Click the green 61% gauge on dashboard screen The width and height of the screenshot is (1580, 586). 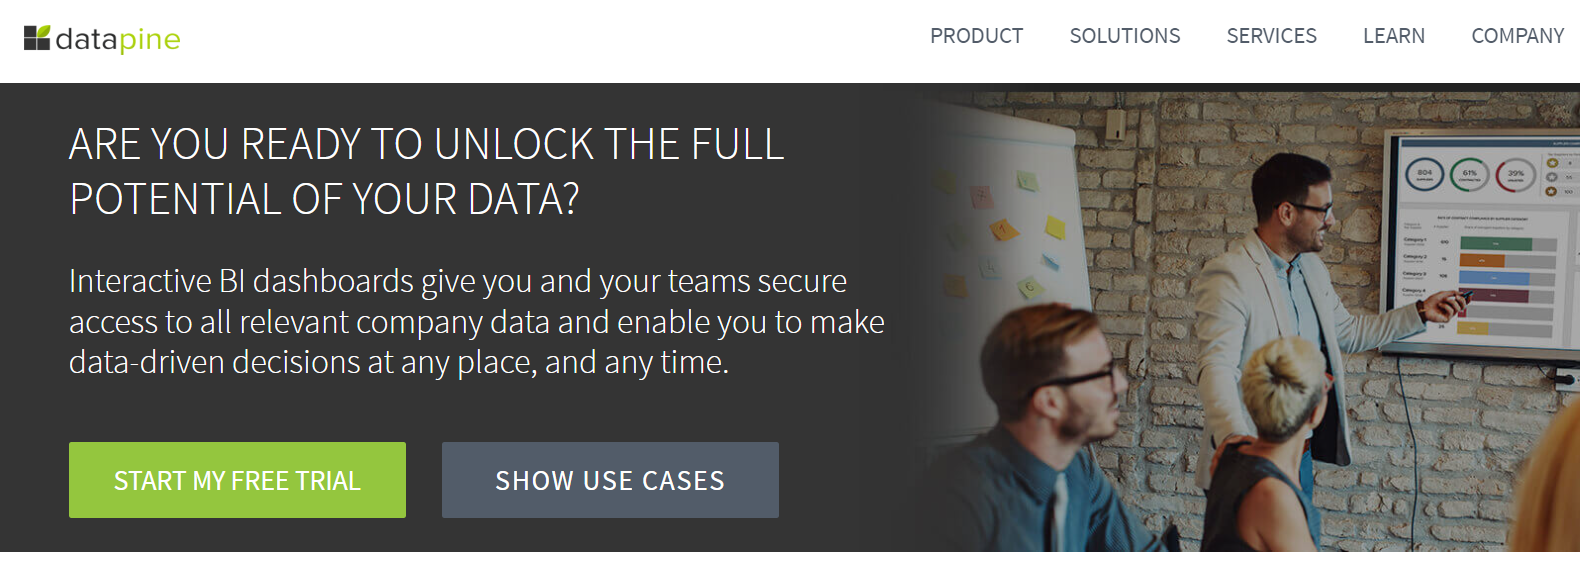(1469, 174)
